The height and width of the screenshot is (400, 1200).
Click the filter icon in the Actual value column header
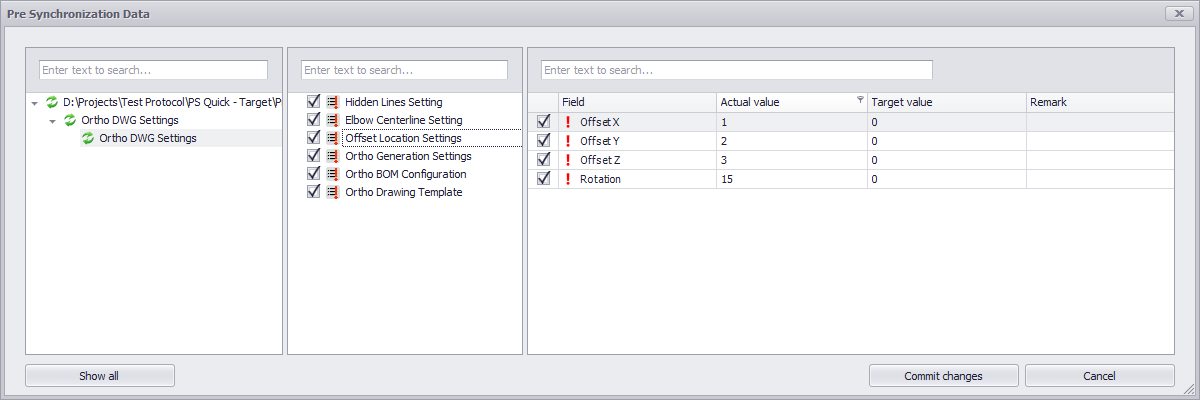pos(860,100)
